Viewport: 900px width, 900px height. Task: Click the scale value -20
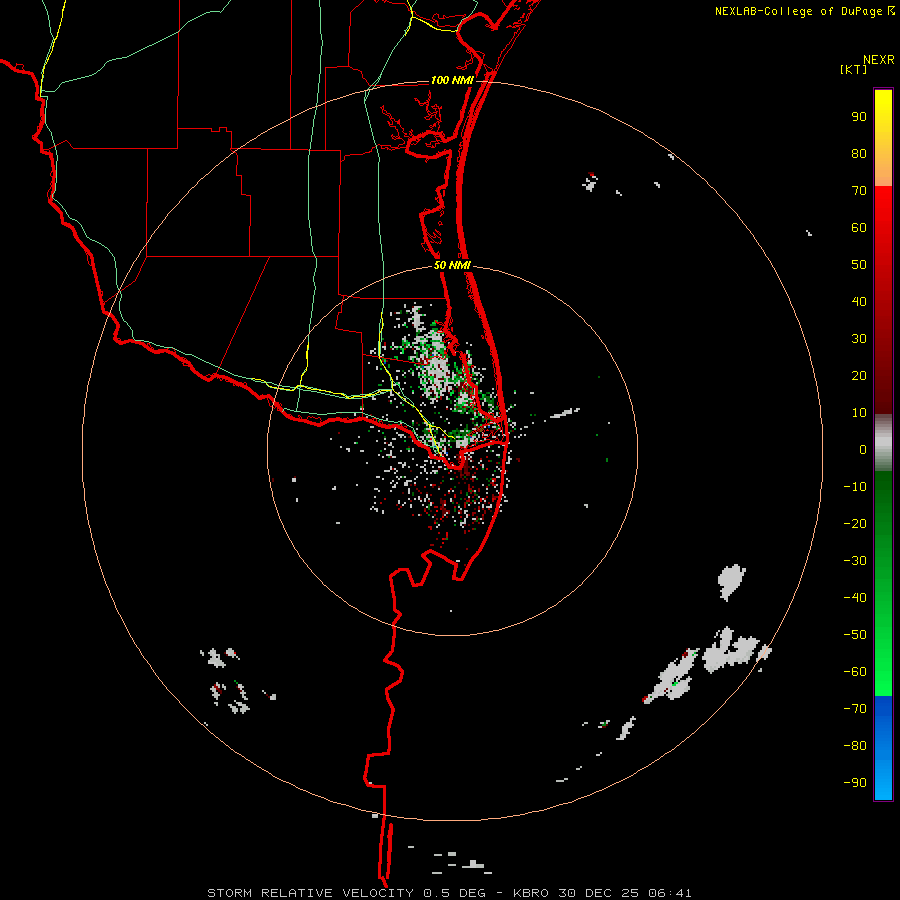coord(855,523)
